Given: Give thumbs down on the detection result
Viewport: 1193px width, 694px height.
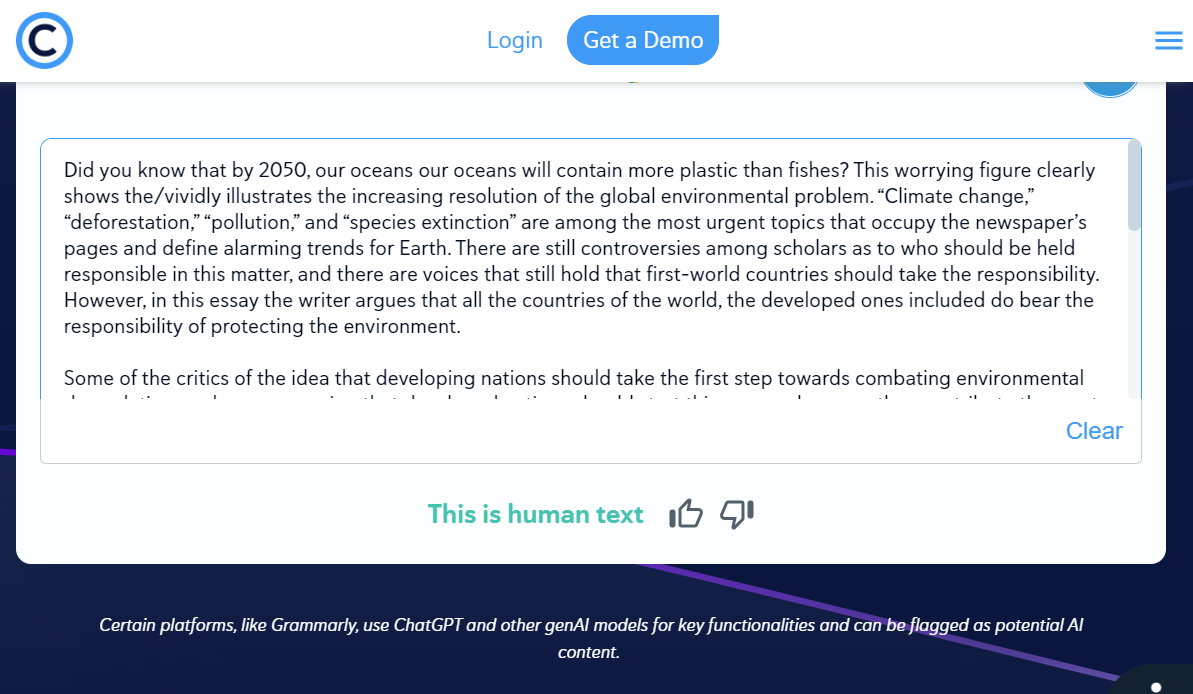Looking at the screenshot, I should tap(737, 514).
